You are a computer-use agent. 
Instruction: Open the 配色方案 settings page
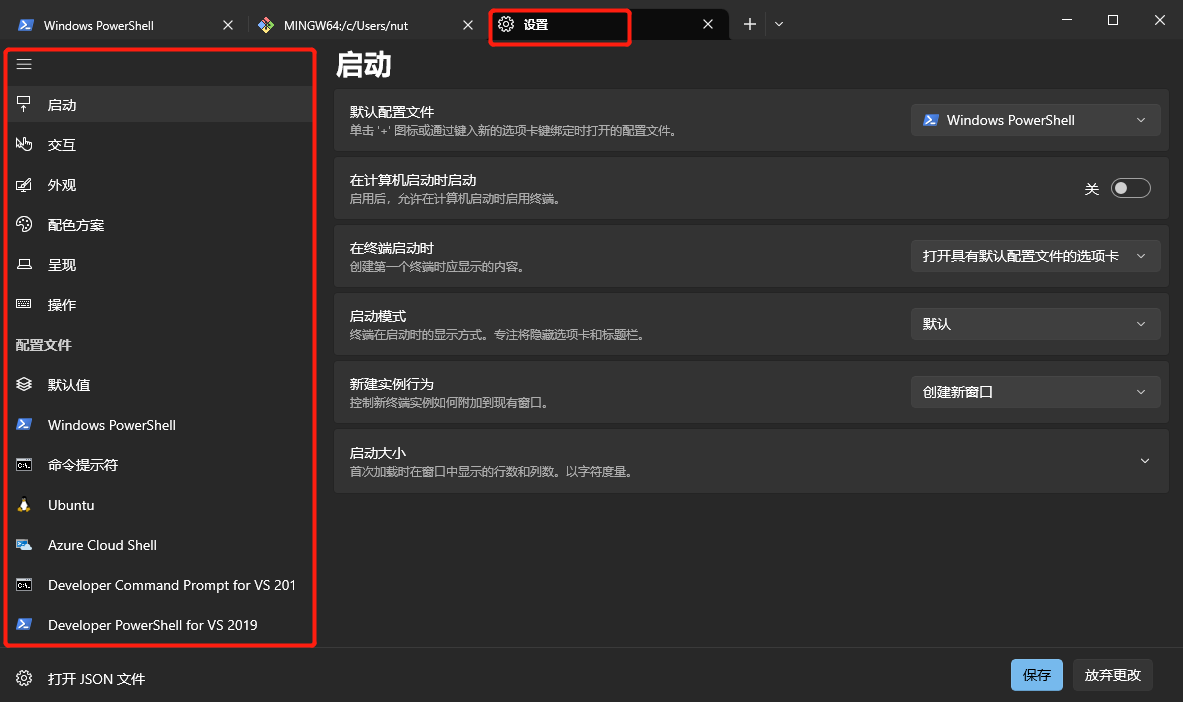tap(160, 224)
